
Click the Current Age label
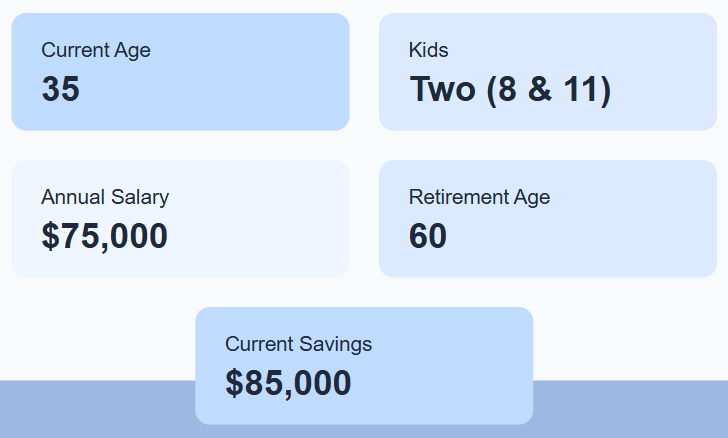coord(96,50)
